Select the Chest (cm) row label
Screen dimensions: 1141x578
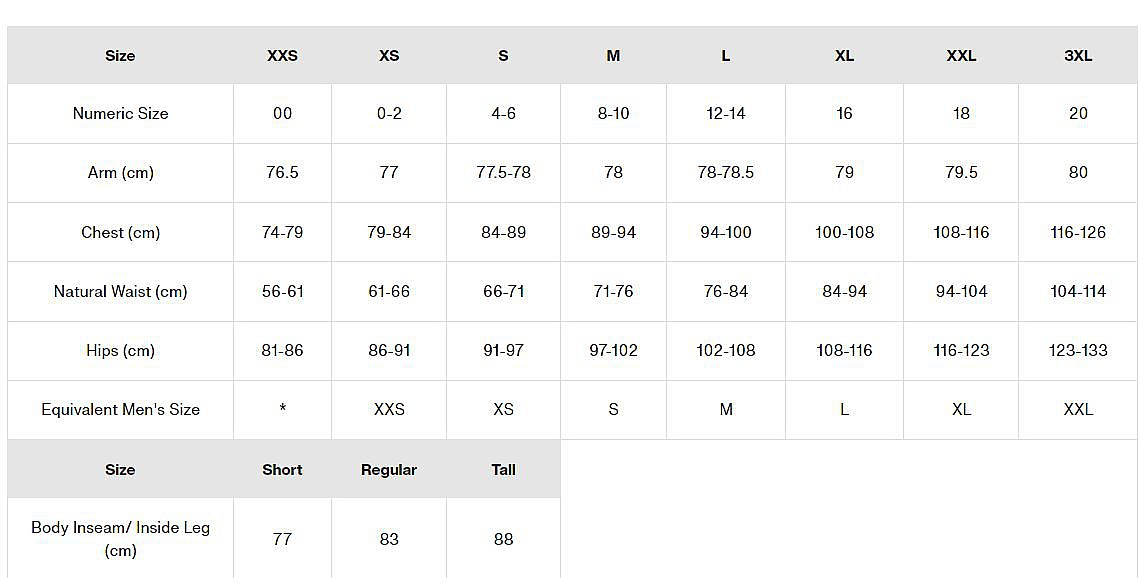click(x=120, y=233)
